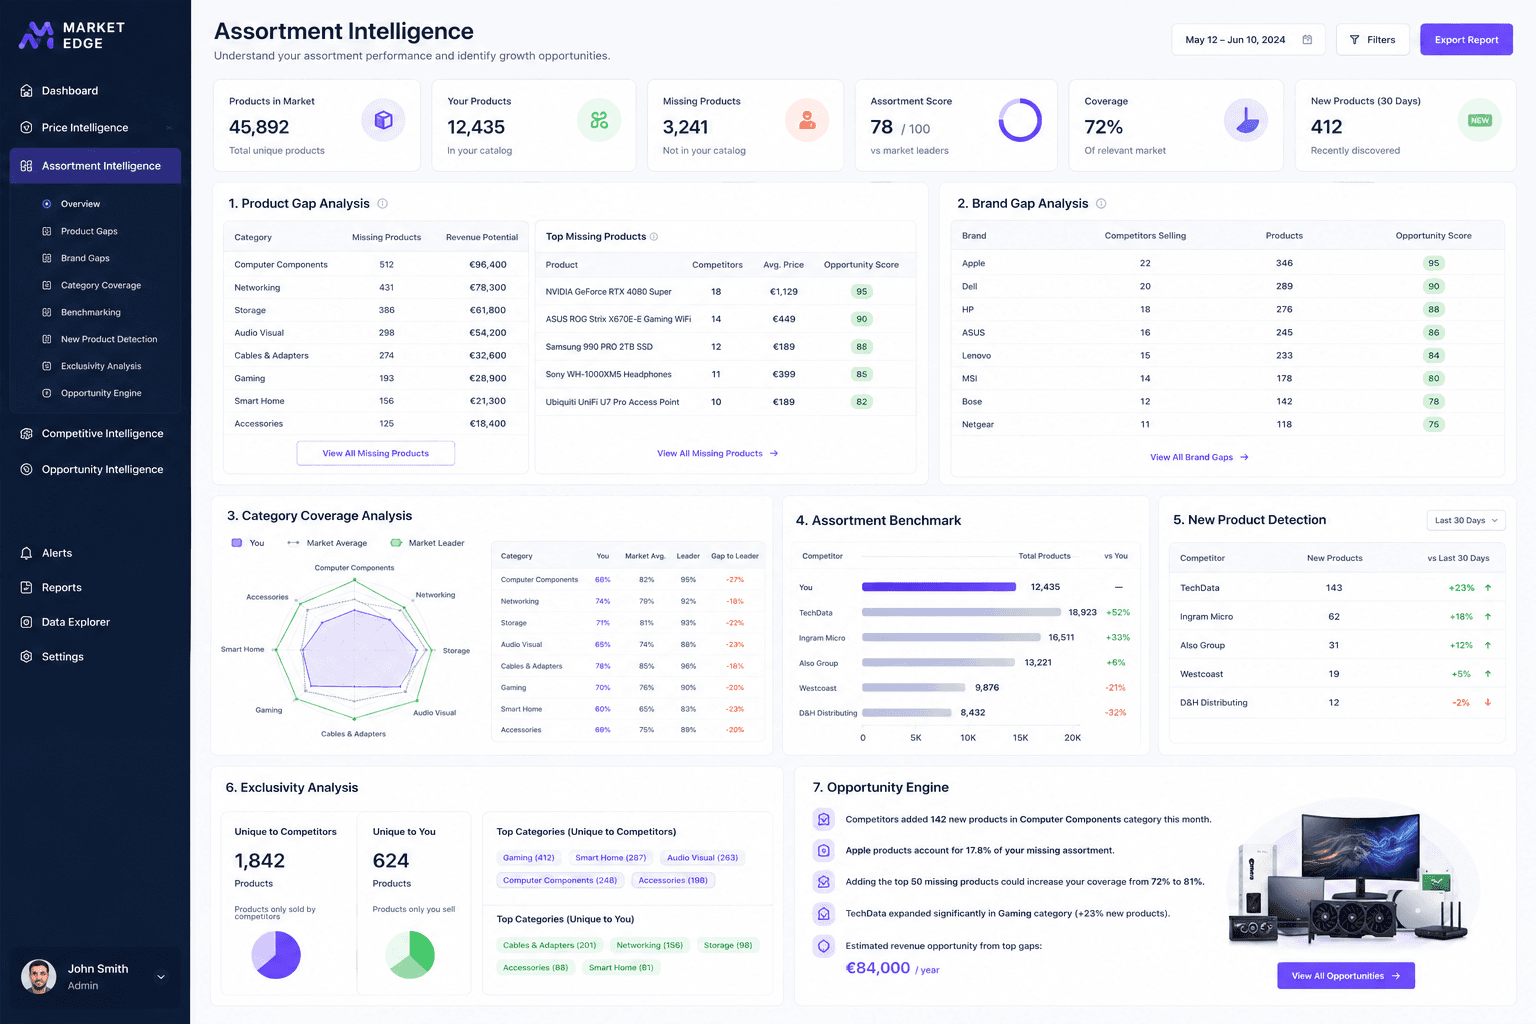Click the Price Intelligence sidebar icon
The width and height of the screenshot is (1536, 1024).
point(26,128)
